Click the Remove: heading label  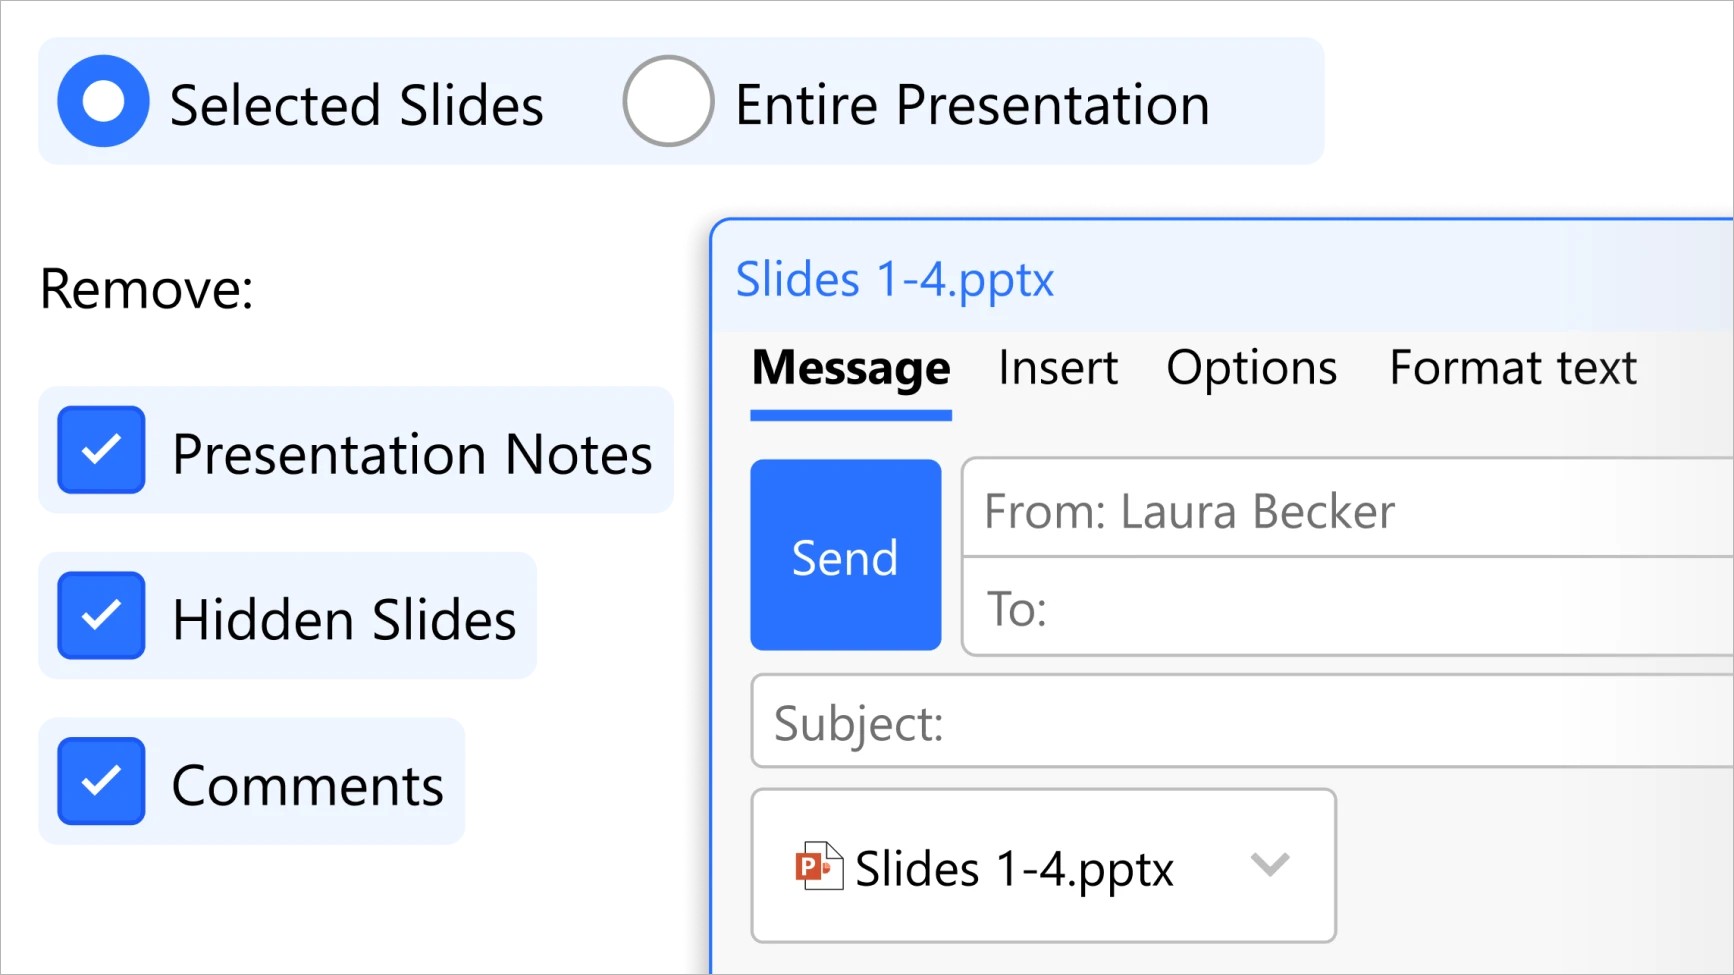tap(147, 289)
